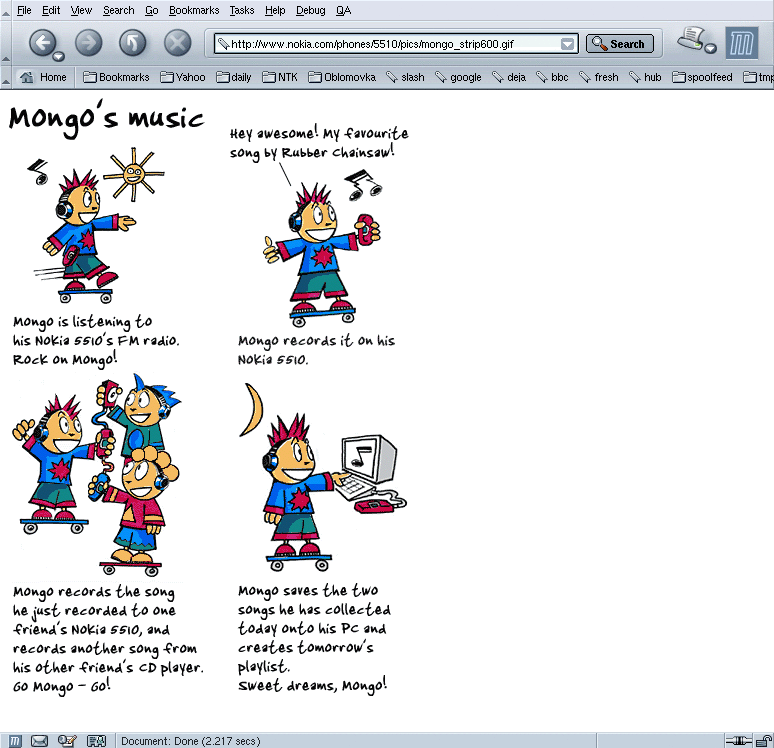
Task: Click the Stop loading button
Action: coord(178,42)
